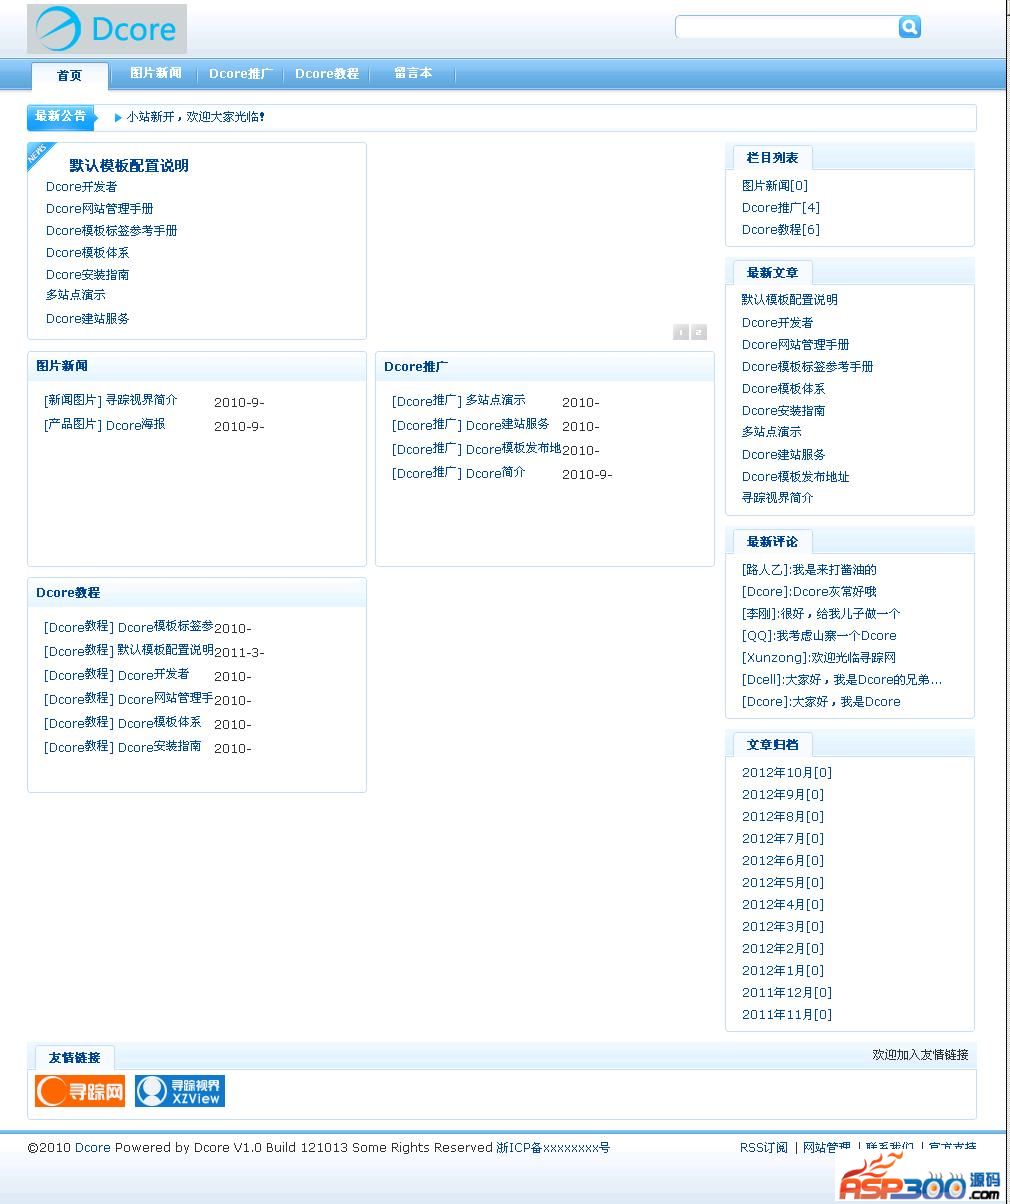Open the Dcore推广 section heading
The image size is (1010, 1204).
(416, 367)
